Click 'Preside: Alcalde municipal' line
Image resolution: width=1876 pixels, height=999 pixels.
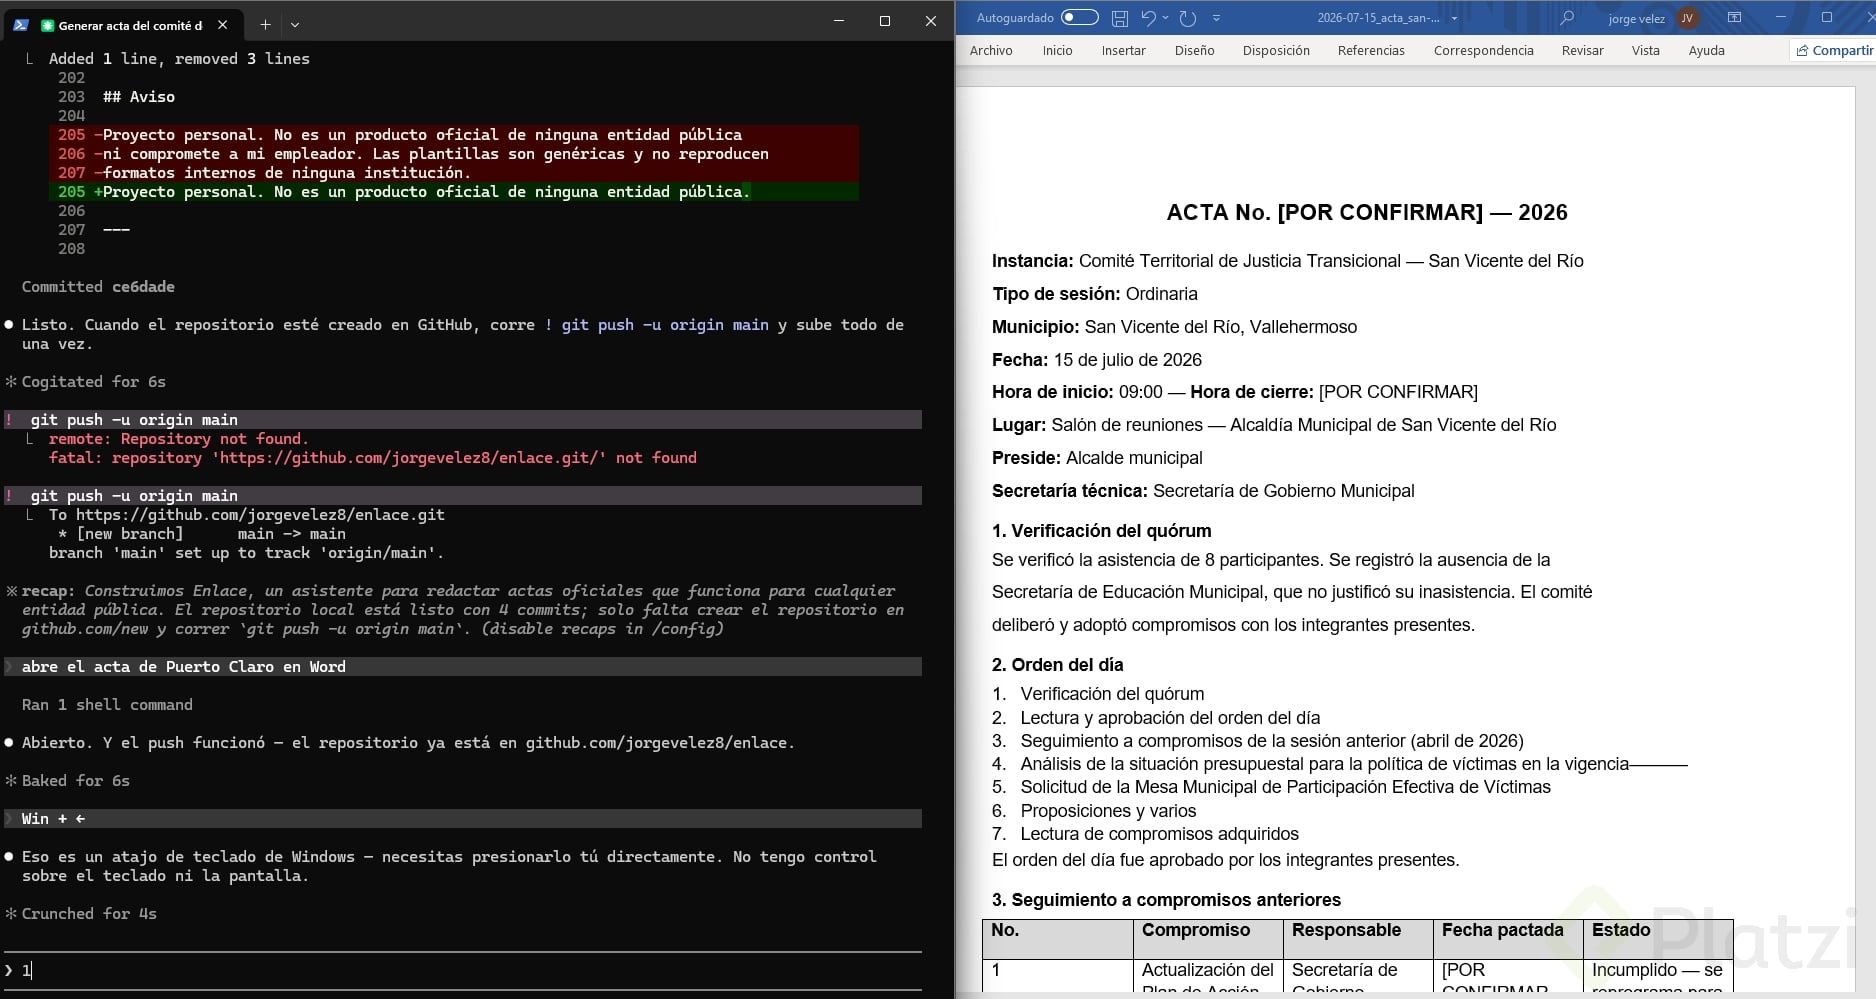[1097, 458]
